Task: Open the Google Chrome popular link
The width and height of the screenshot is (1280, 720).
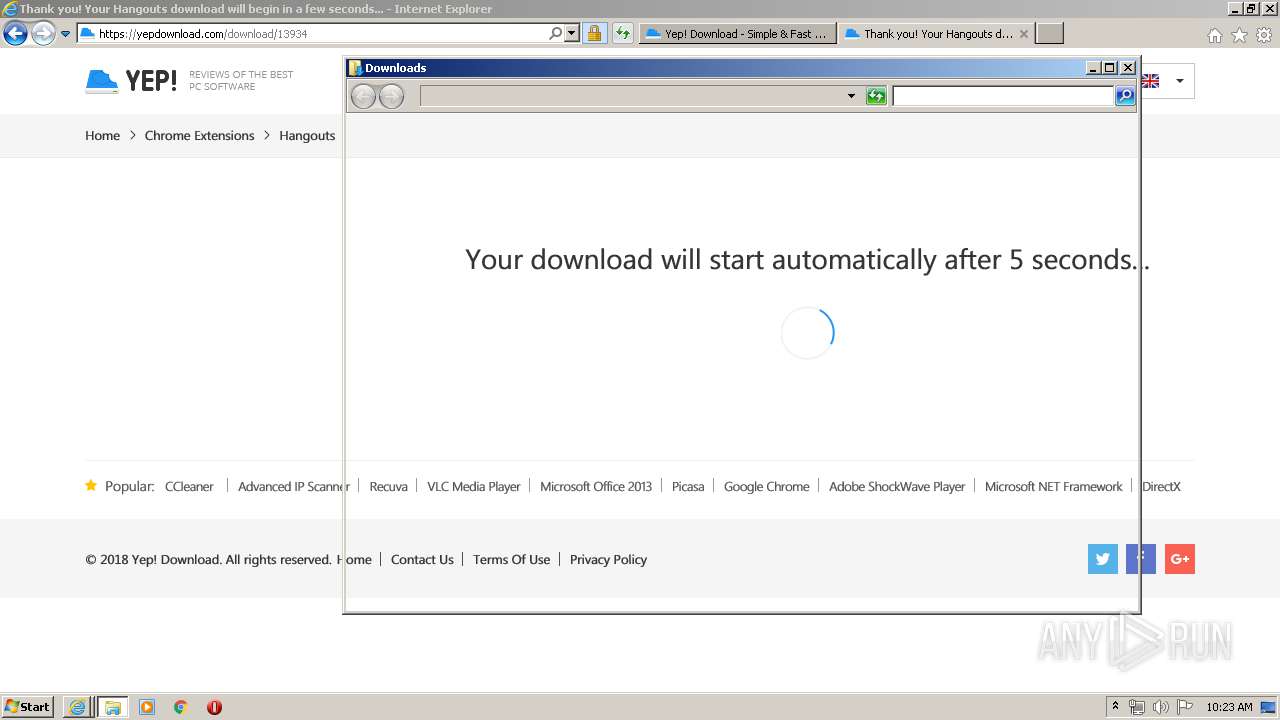Action: tap(766, 486)
